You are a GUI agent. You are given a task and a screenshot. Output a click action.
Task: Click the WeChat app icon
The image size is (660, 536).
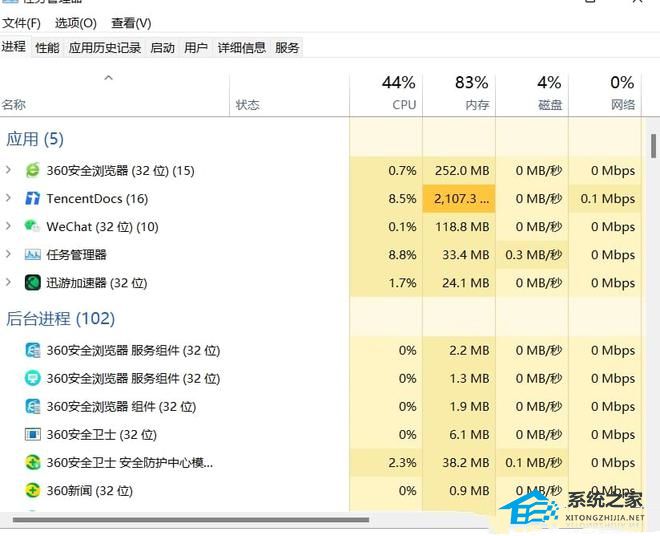[32, 227]
